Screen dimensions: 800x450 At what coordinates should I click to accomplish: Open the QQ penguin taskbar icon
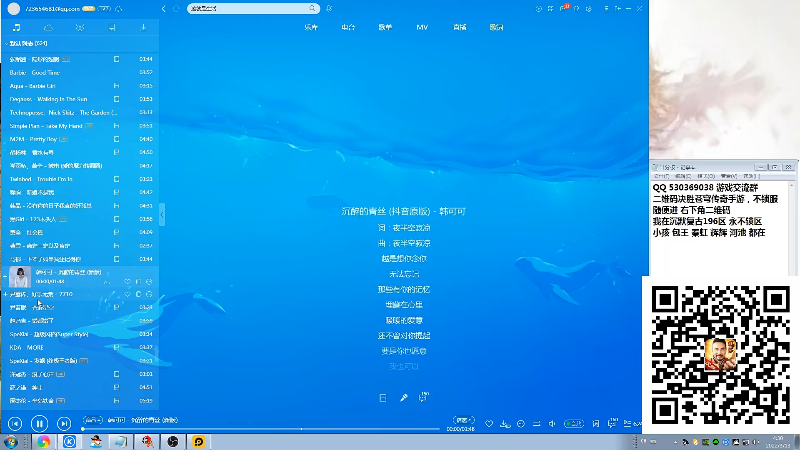[95, 442]
